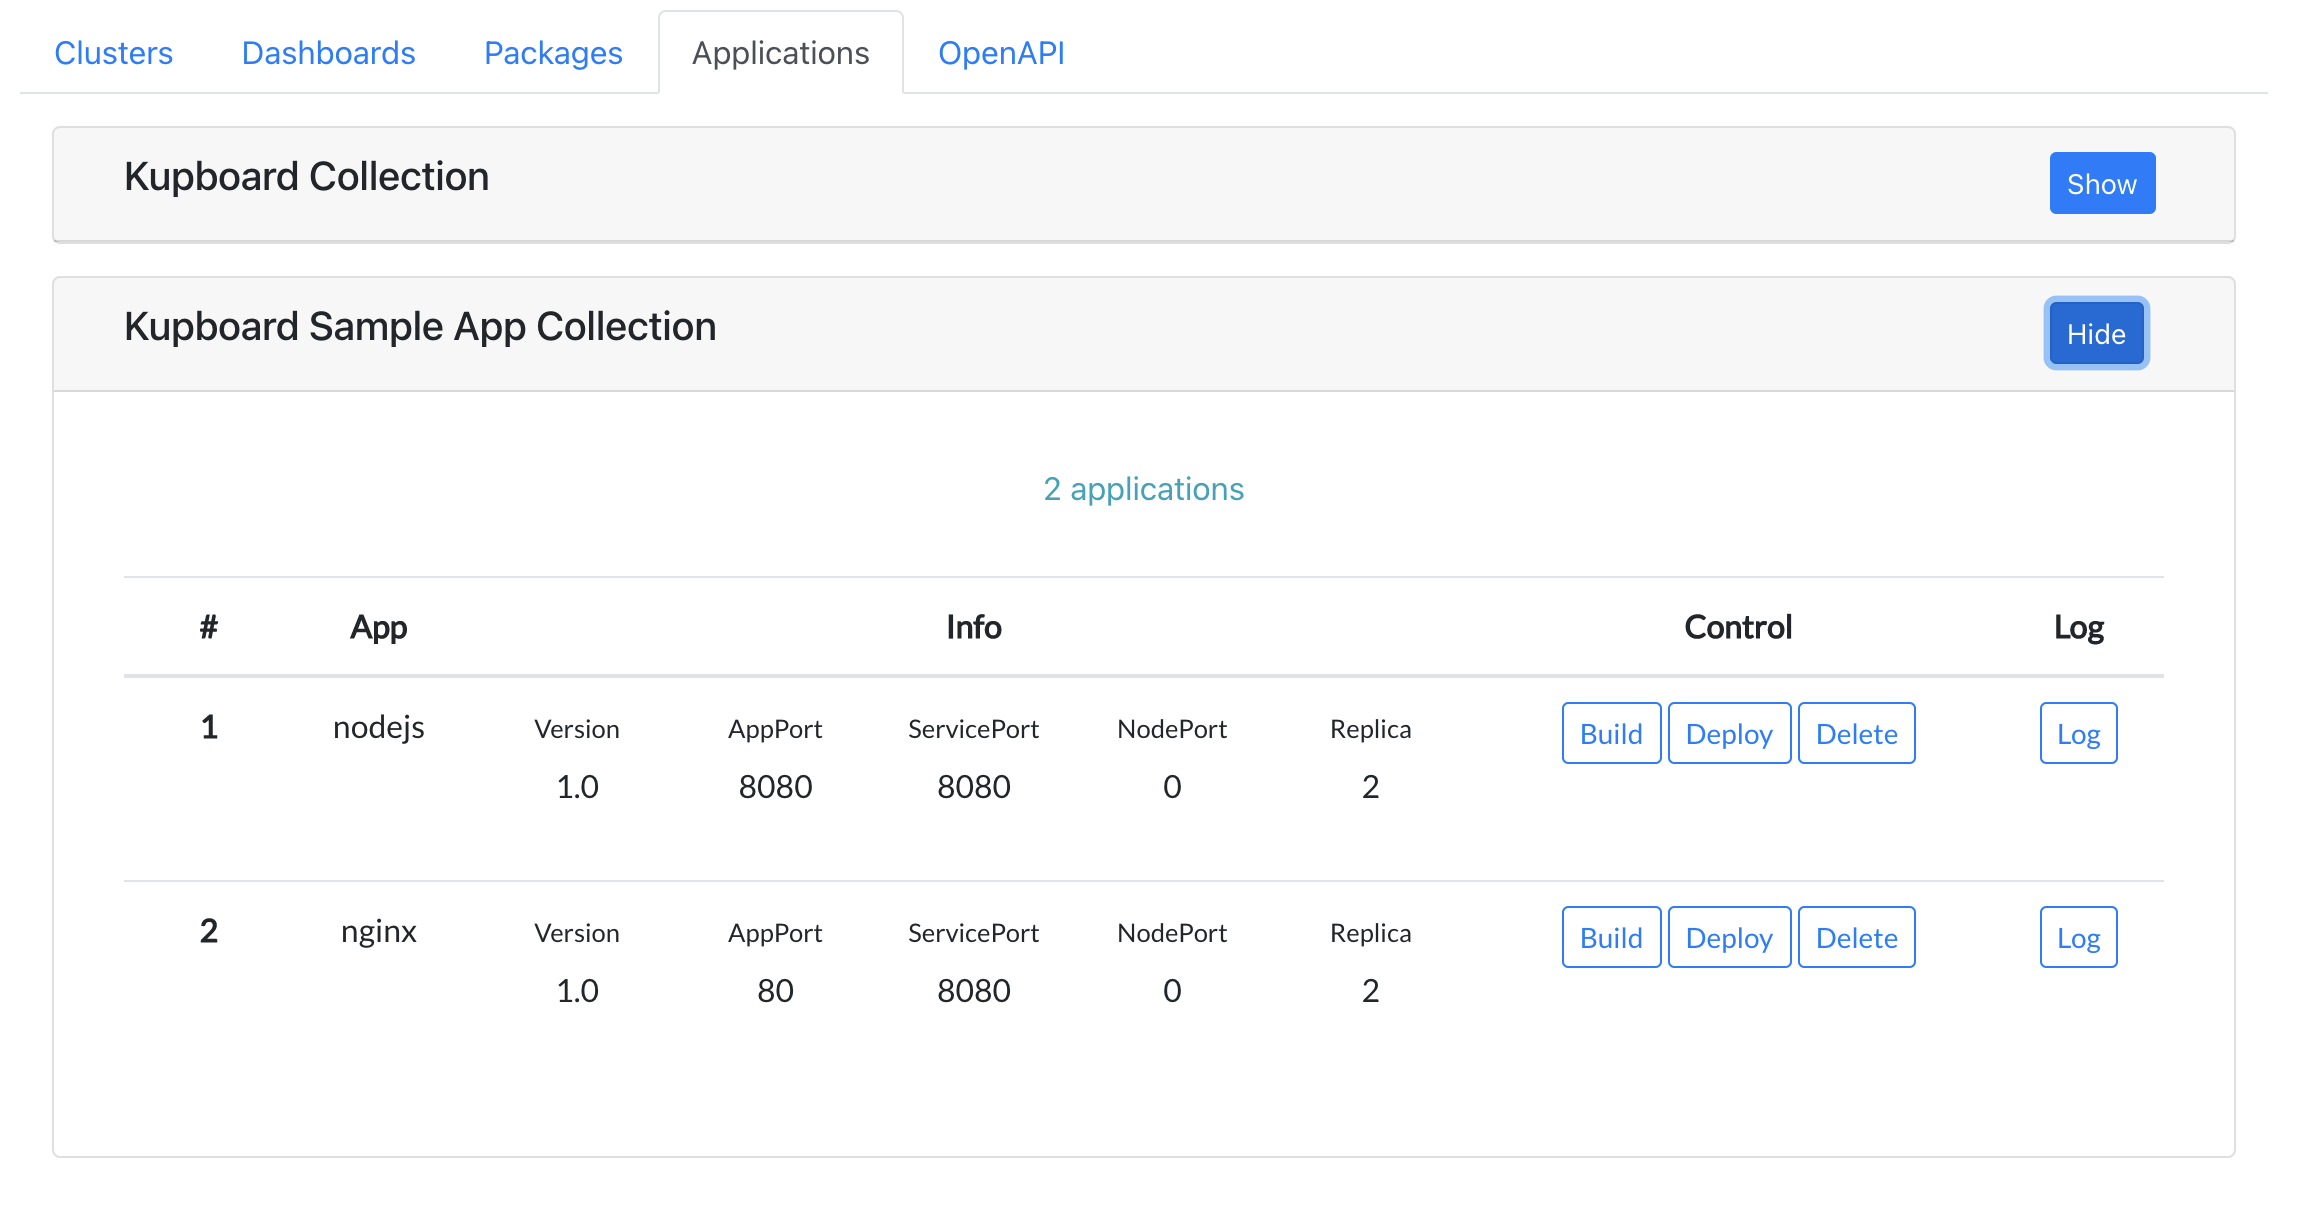Show the Kupboard Collection panel

point(2102,183)
